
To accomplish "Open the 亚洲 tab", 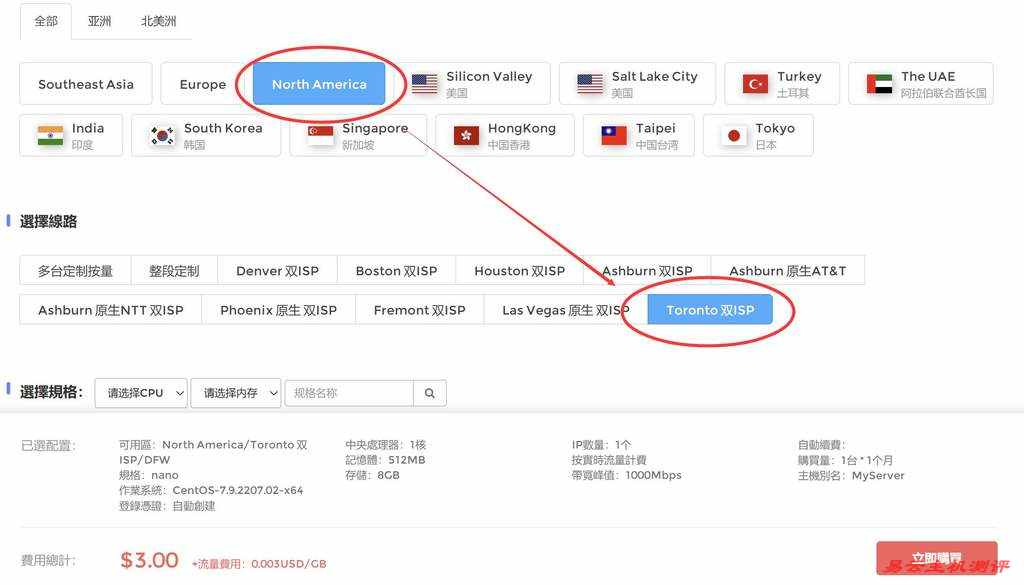I will 99,22.
